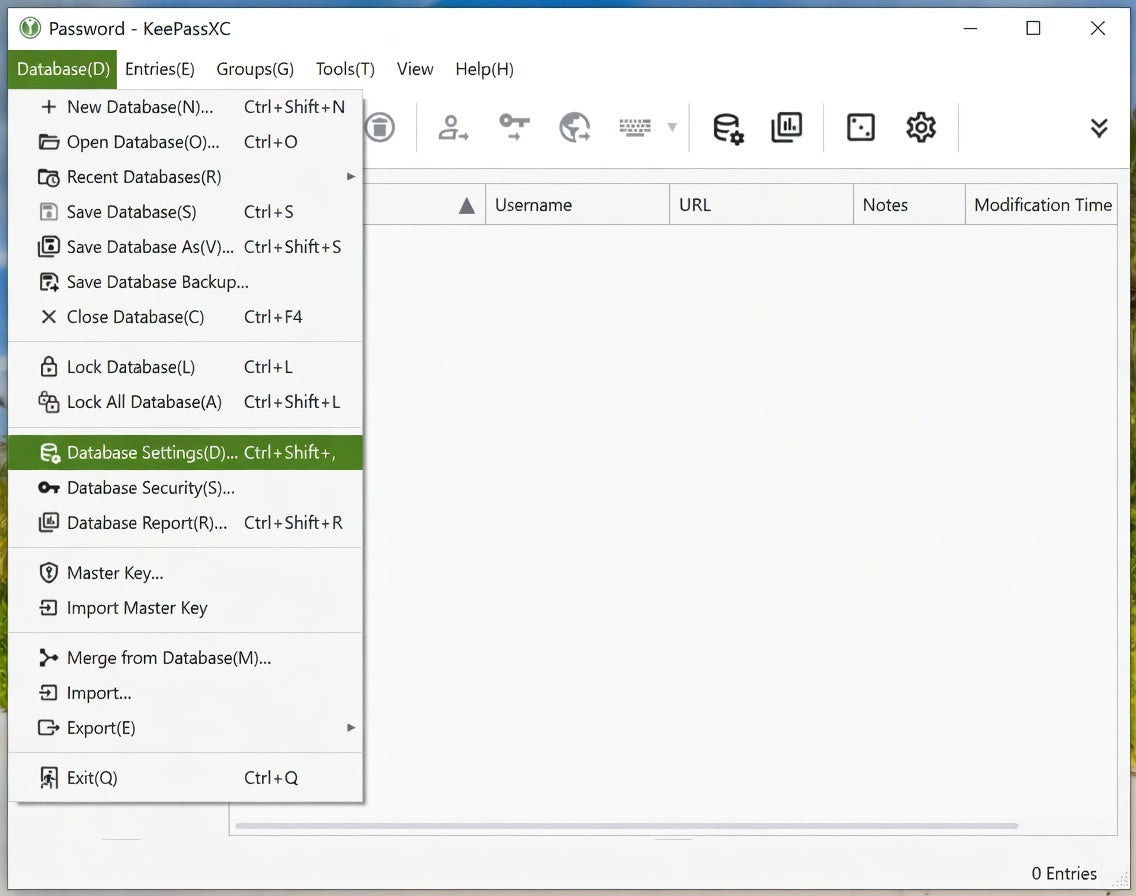Viewport: 1136px width, 896px height.
Task: Click the database settings toolbar icon
Action: (x=727, y=127)
